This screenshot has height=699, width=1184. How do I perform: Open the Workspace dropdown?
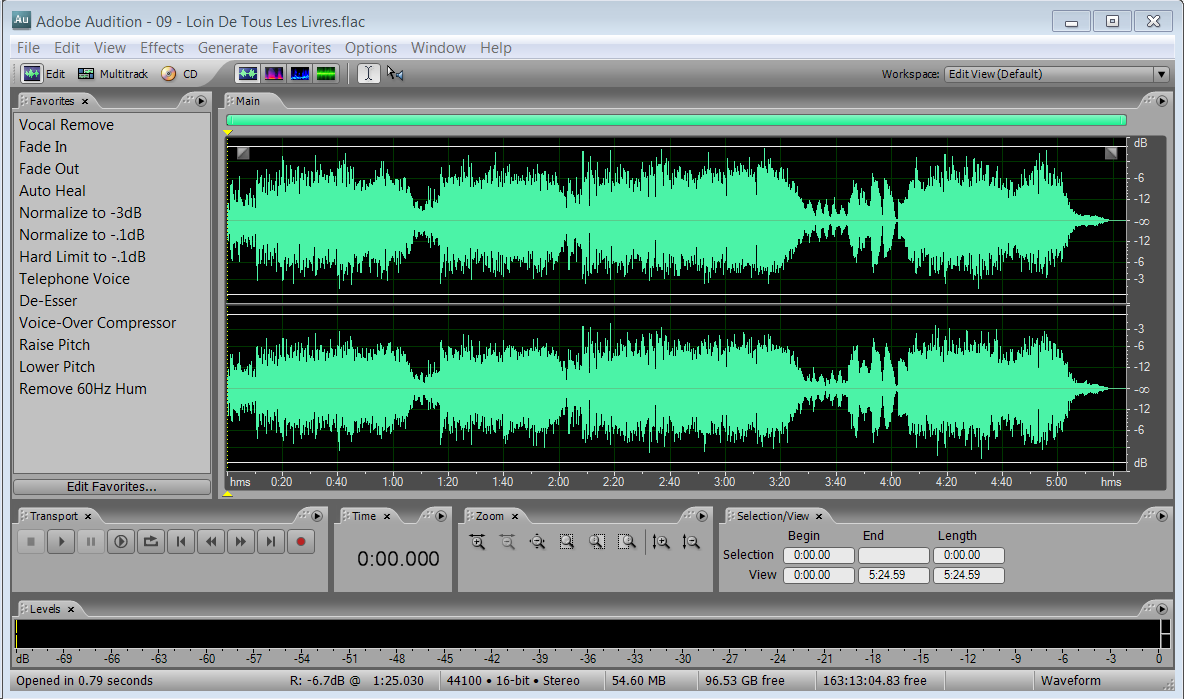[1161, 74]
